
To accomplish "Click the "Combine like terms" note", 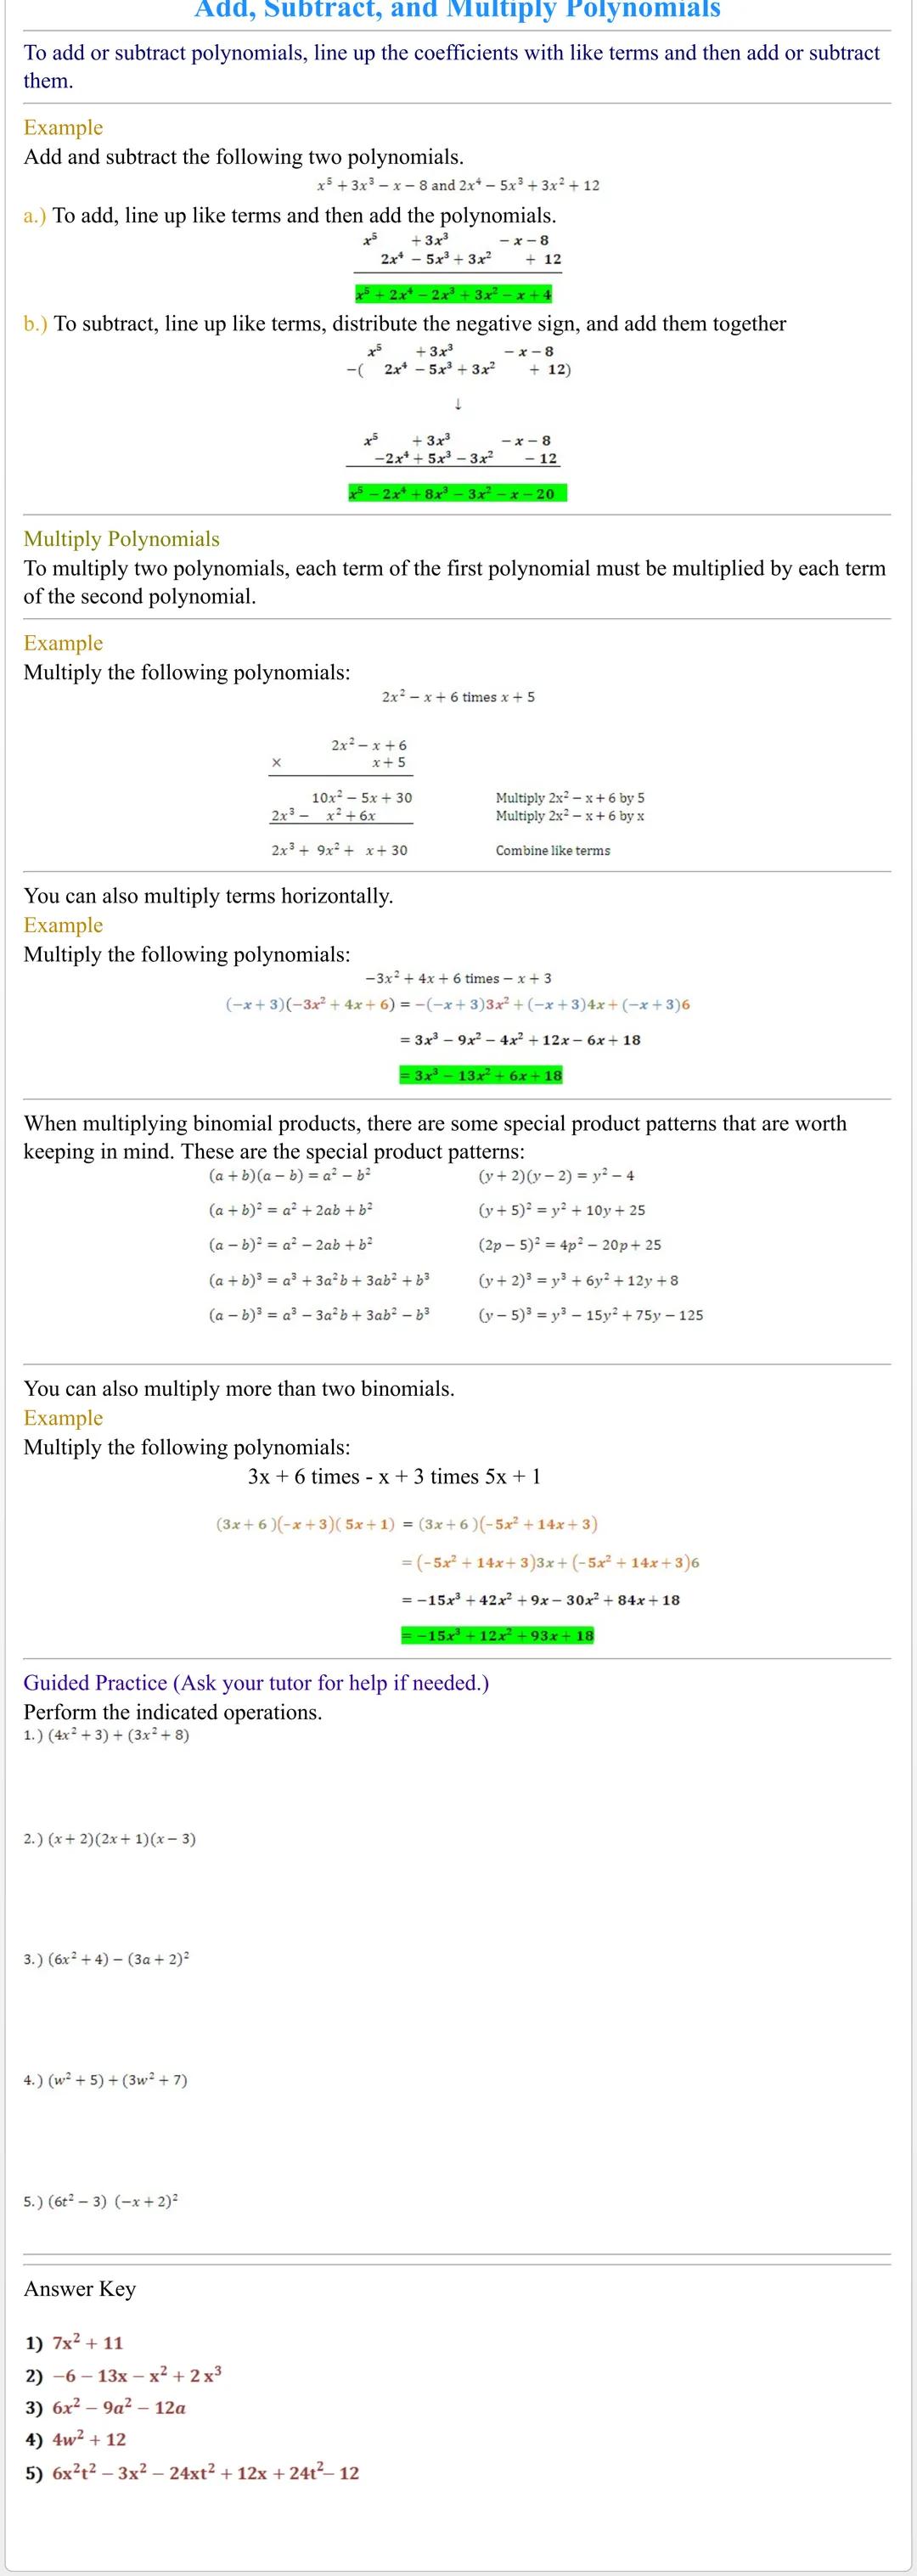I will (x=552, y=851).
